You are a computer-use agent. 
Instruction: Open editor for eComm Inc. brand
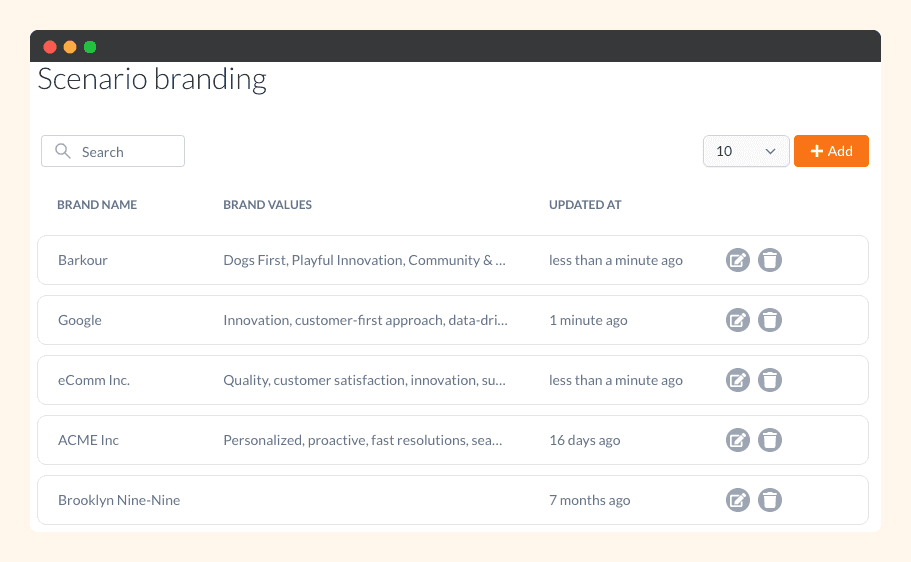737,380
